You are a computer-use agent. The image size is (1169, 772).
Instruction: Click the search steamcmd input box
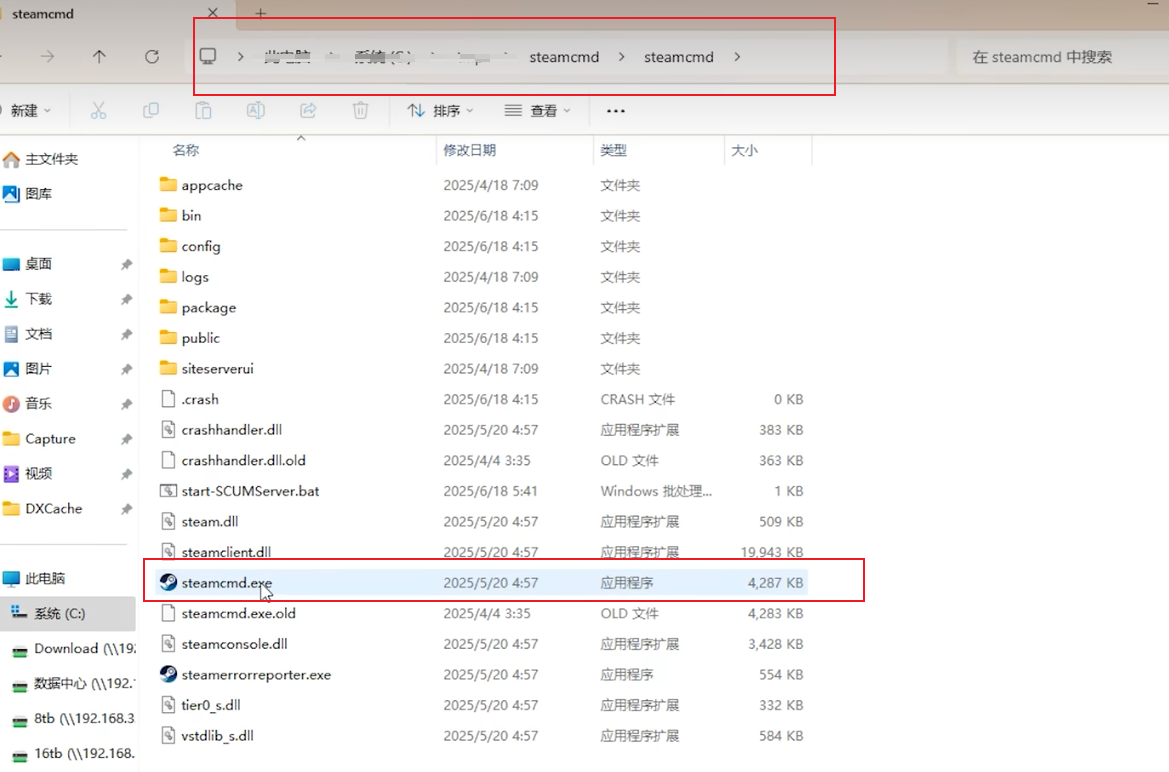point(1062,57)
